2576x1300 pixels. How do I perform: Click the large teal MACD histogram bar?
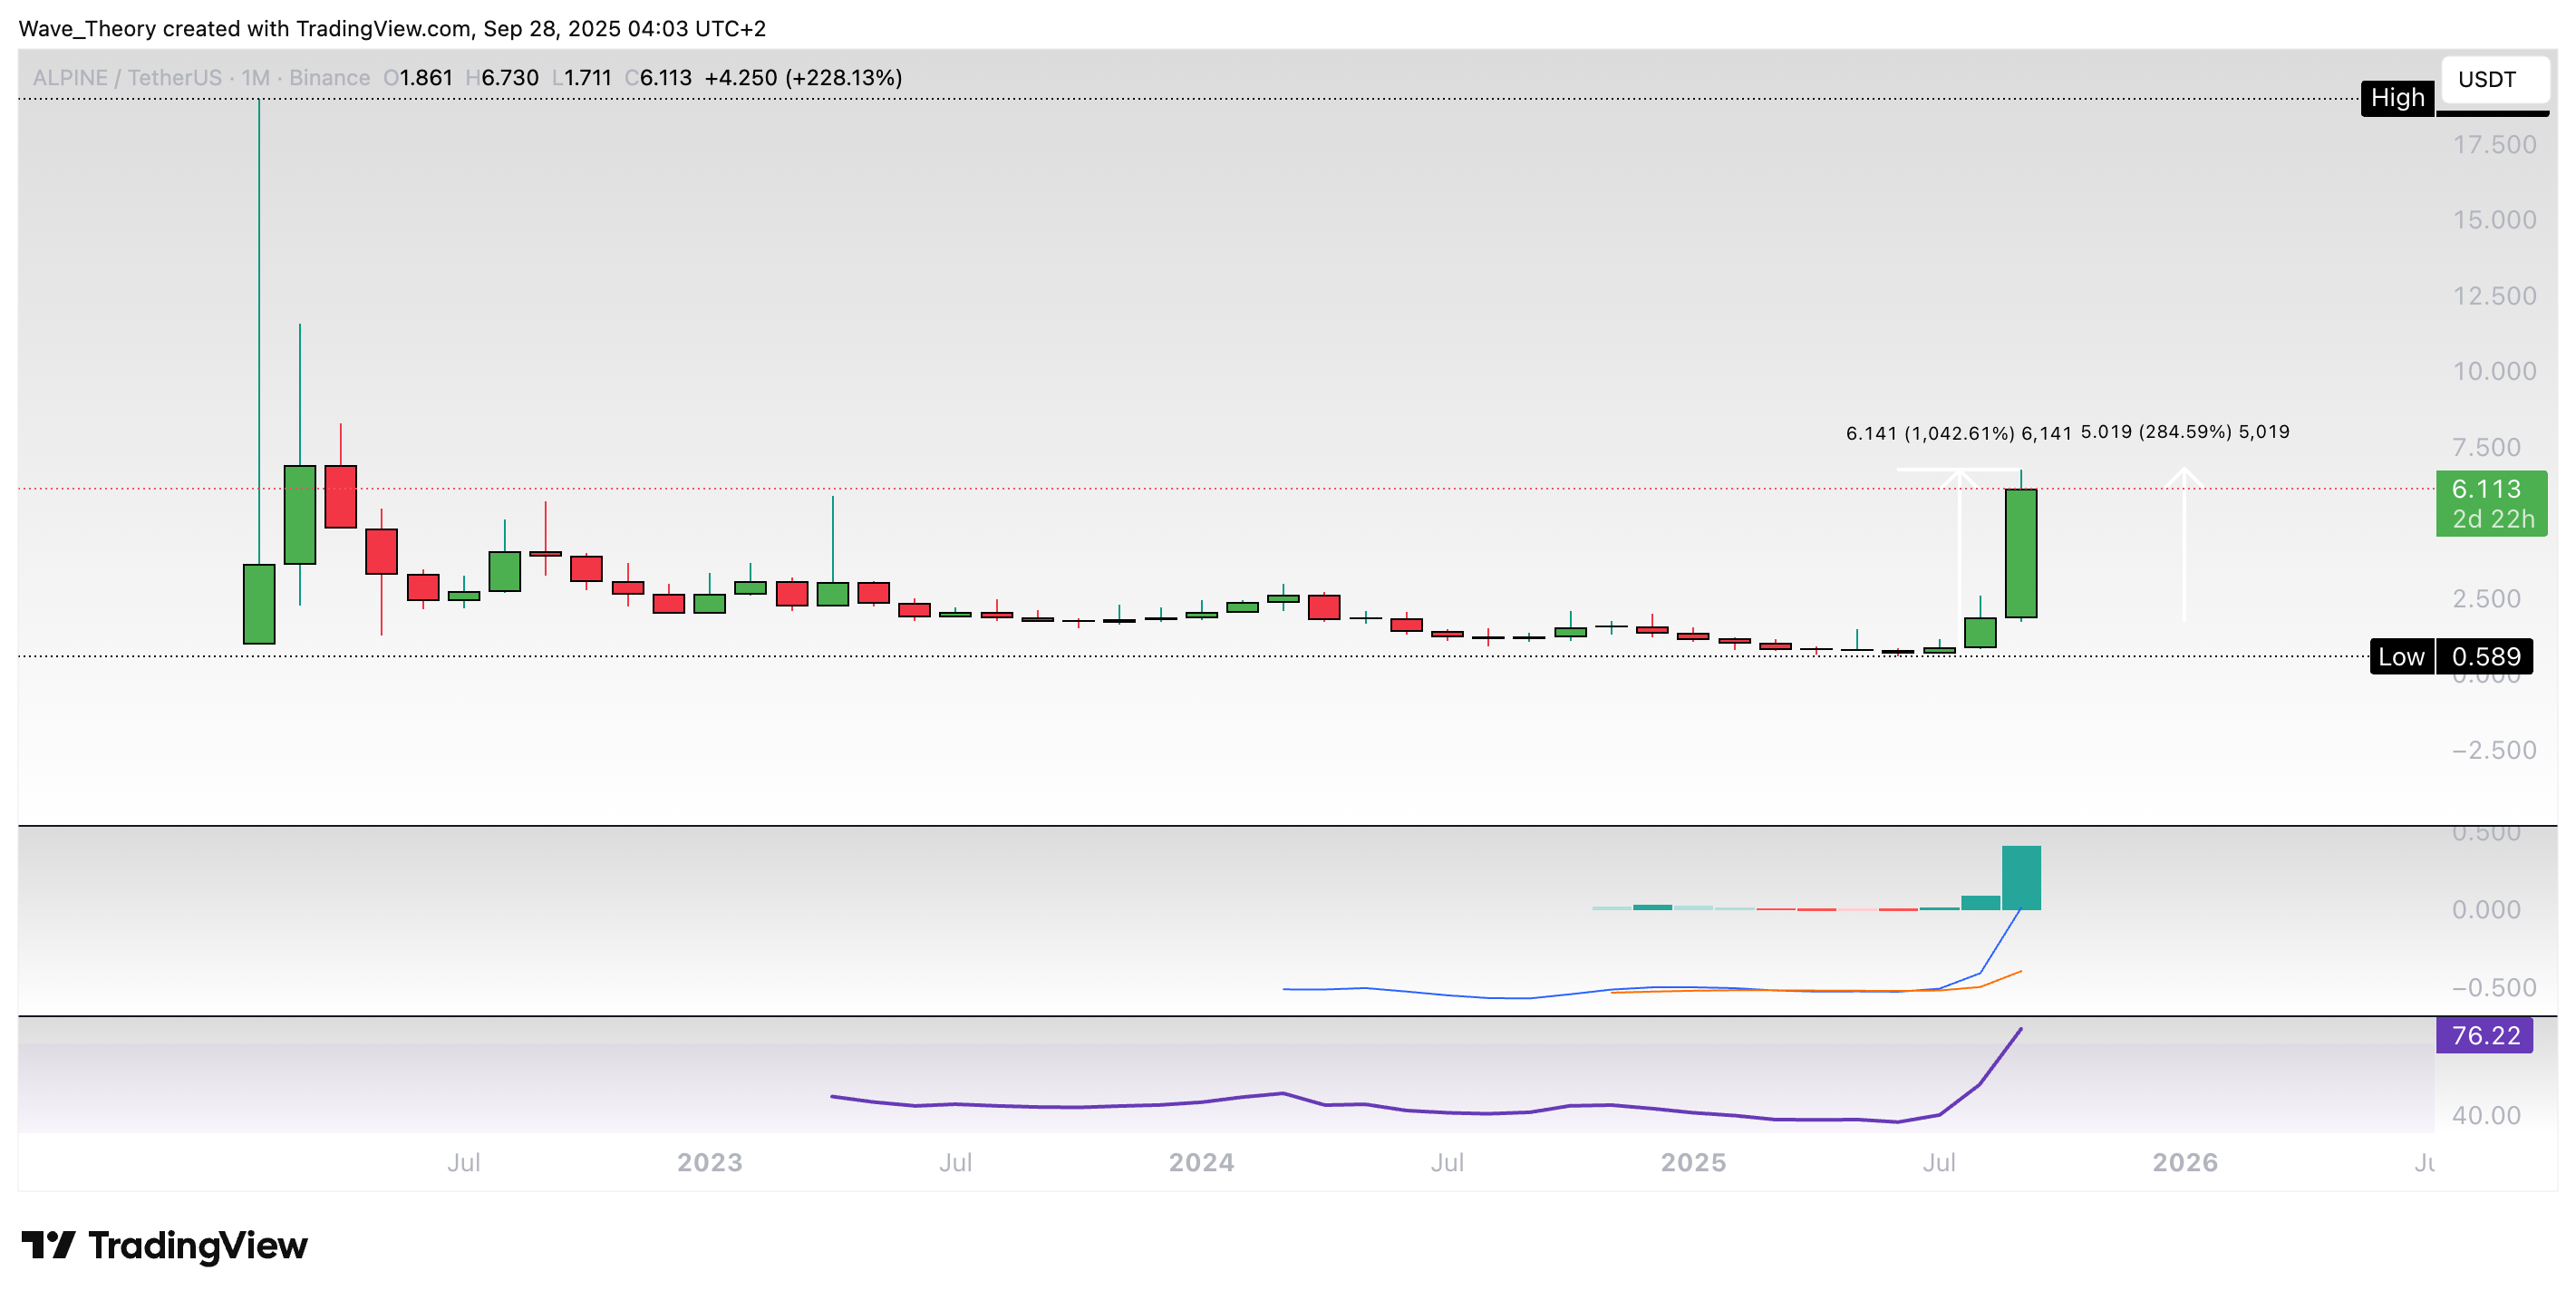point(2021,877)
